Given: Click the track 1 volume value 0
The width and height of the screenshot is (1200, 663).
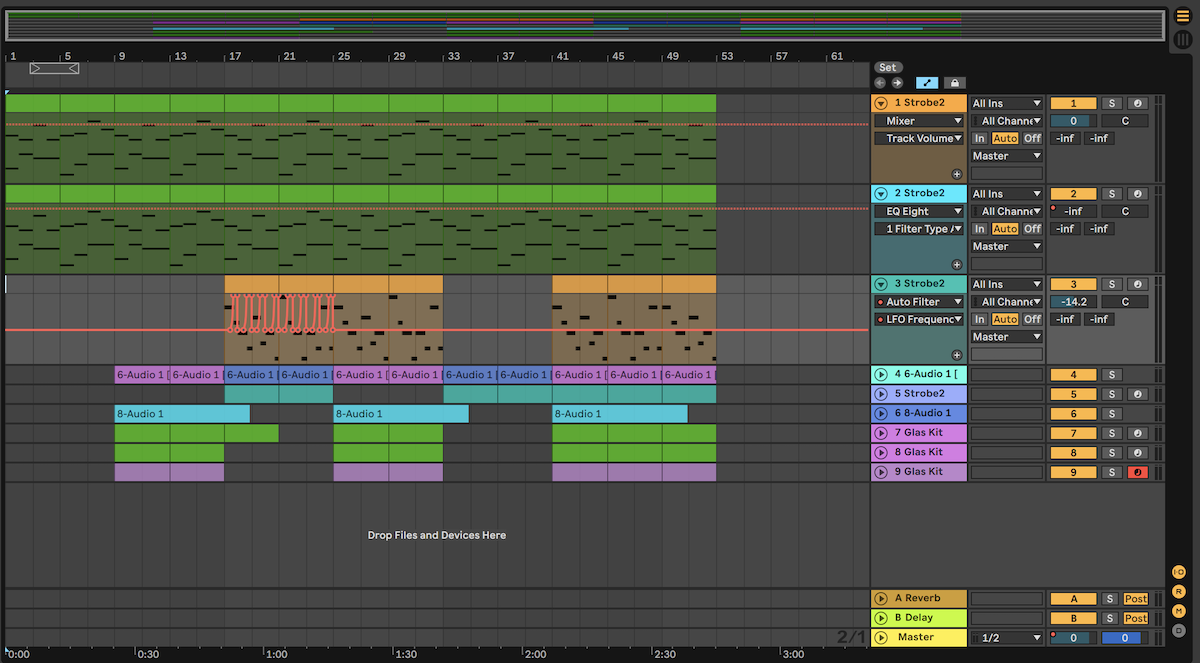Looking at the screenshot, I should tap(1073, 121).
